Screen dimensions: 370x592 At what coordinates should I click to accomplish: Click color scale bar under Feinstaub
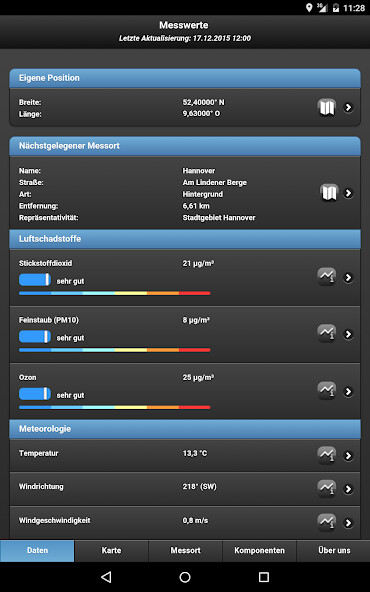click(114, 350)
